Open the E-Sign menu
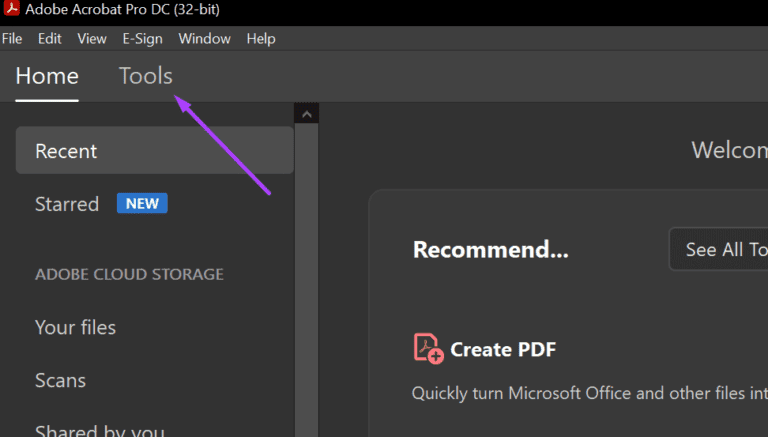 [142, 39]
